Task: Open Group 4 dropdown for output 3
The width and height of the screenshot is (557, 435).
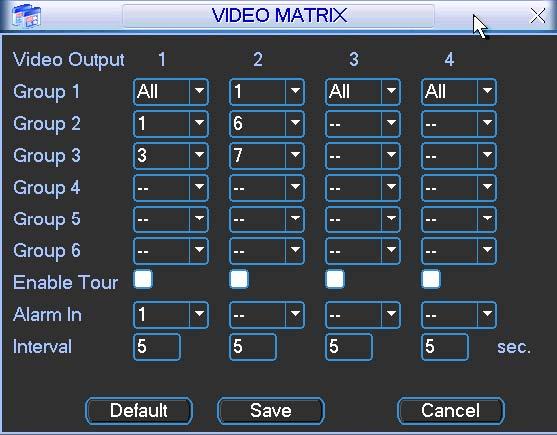Action: coord(363,187)
